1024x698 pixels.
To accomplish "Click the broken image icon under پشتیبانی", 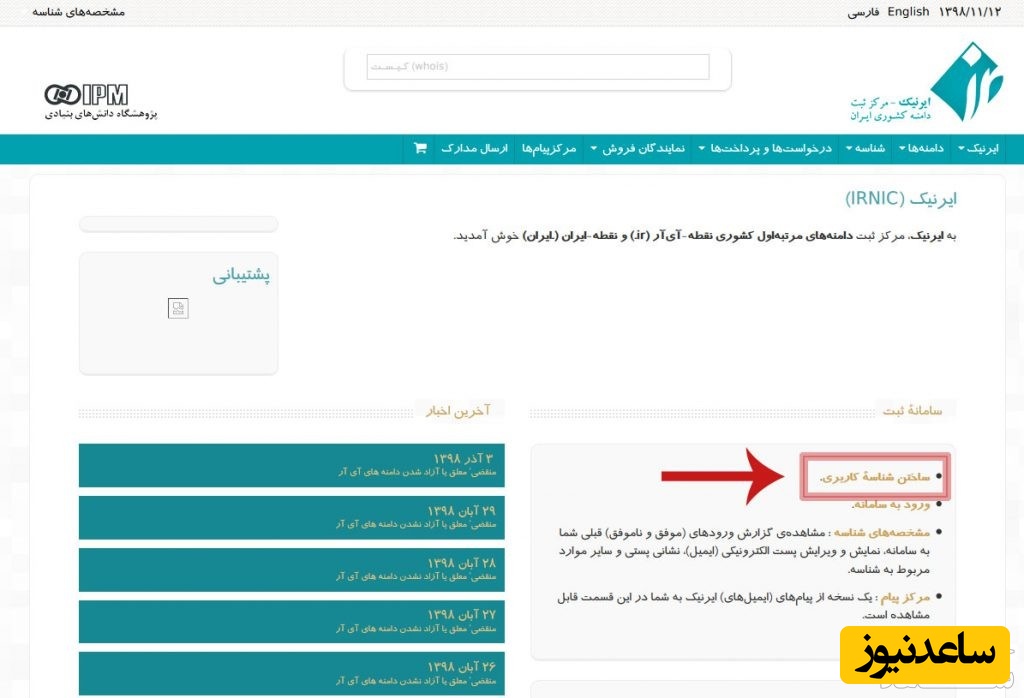I will click(x=178, y=308).
